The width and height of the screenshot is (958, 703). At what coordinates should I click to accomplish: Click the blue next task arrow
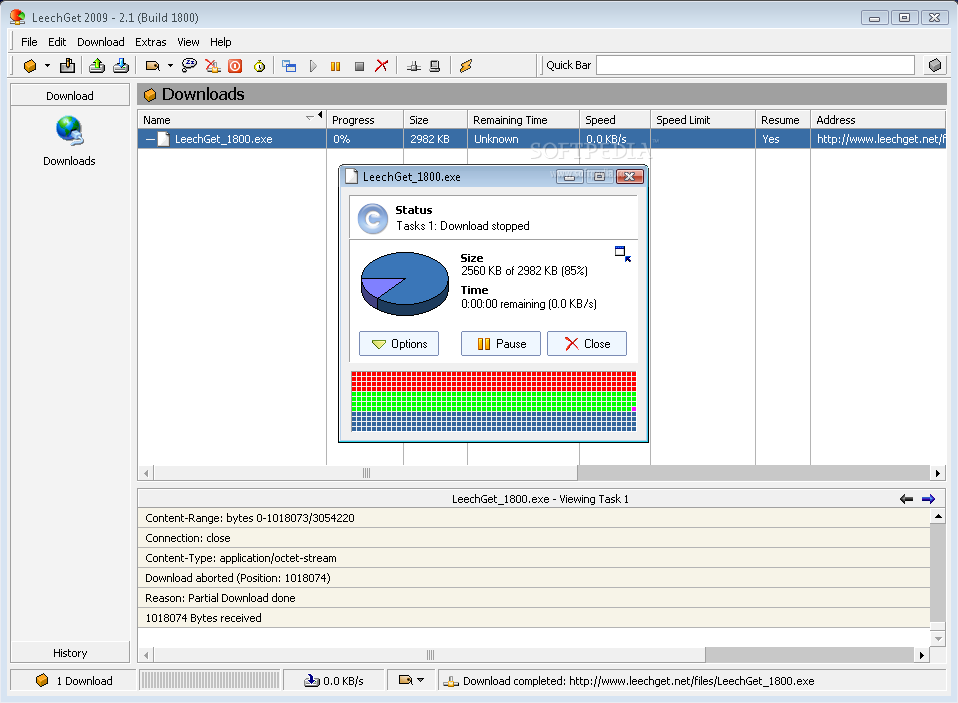point(928,498)
